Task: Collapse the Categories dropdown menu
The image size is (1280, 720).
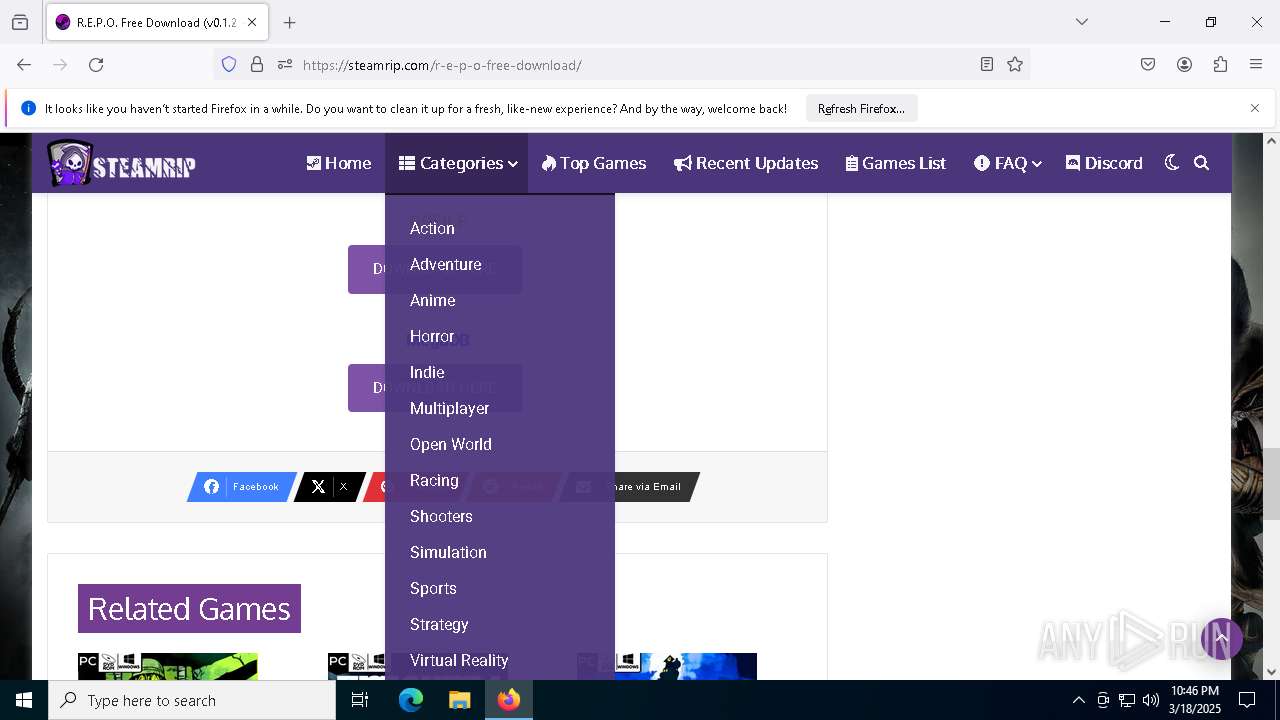Action: 457,163
